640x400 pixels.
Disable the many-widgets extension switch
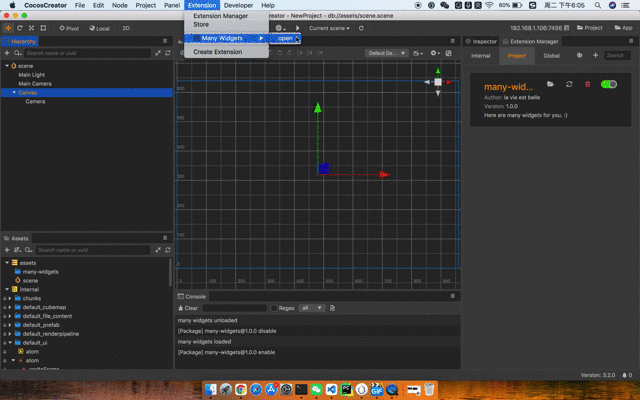pyautogui.click(x=609, y=84)
